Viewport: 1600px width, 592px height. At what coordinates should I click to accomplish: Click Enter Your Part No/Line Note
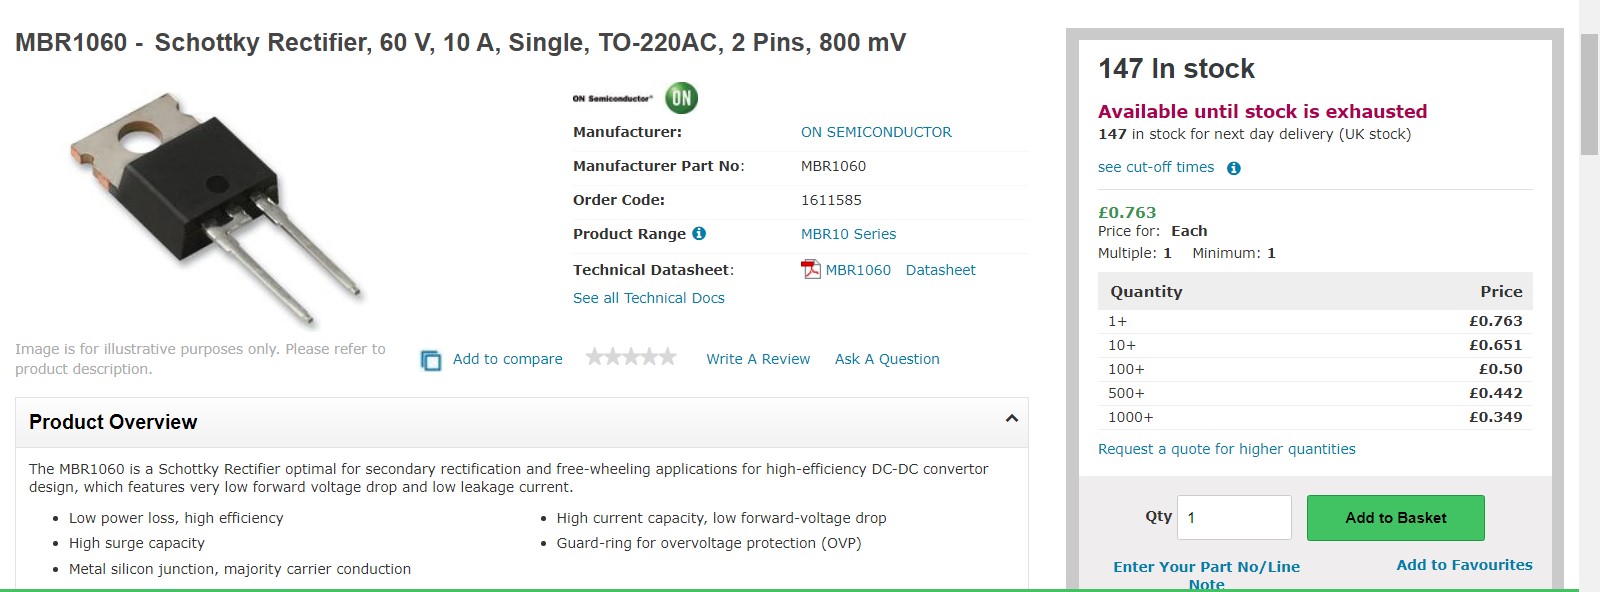pos(1207,575)
